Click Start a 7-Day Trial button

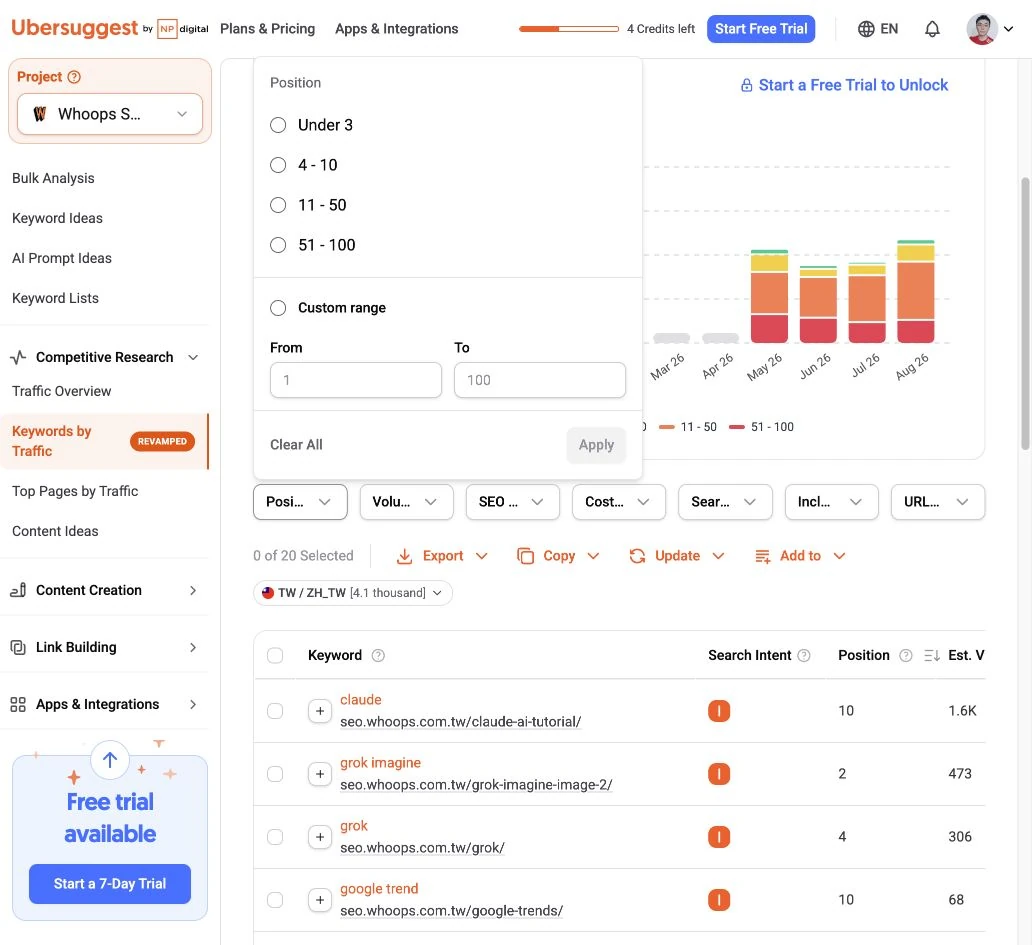110,884
